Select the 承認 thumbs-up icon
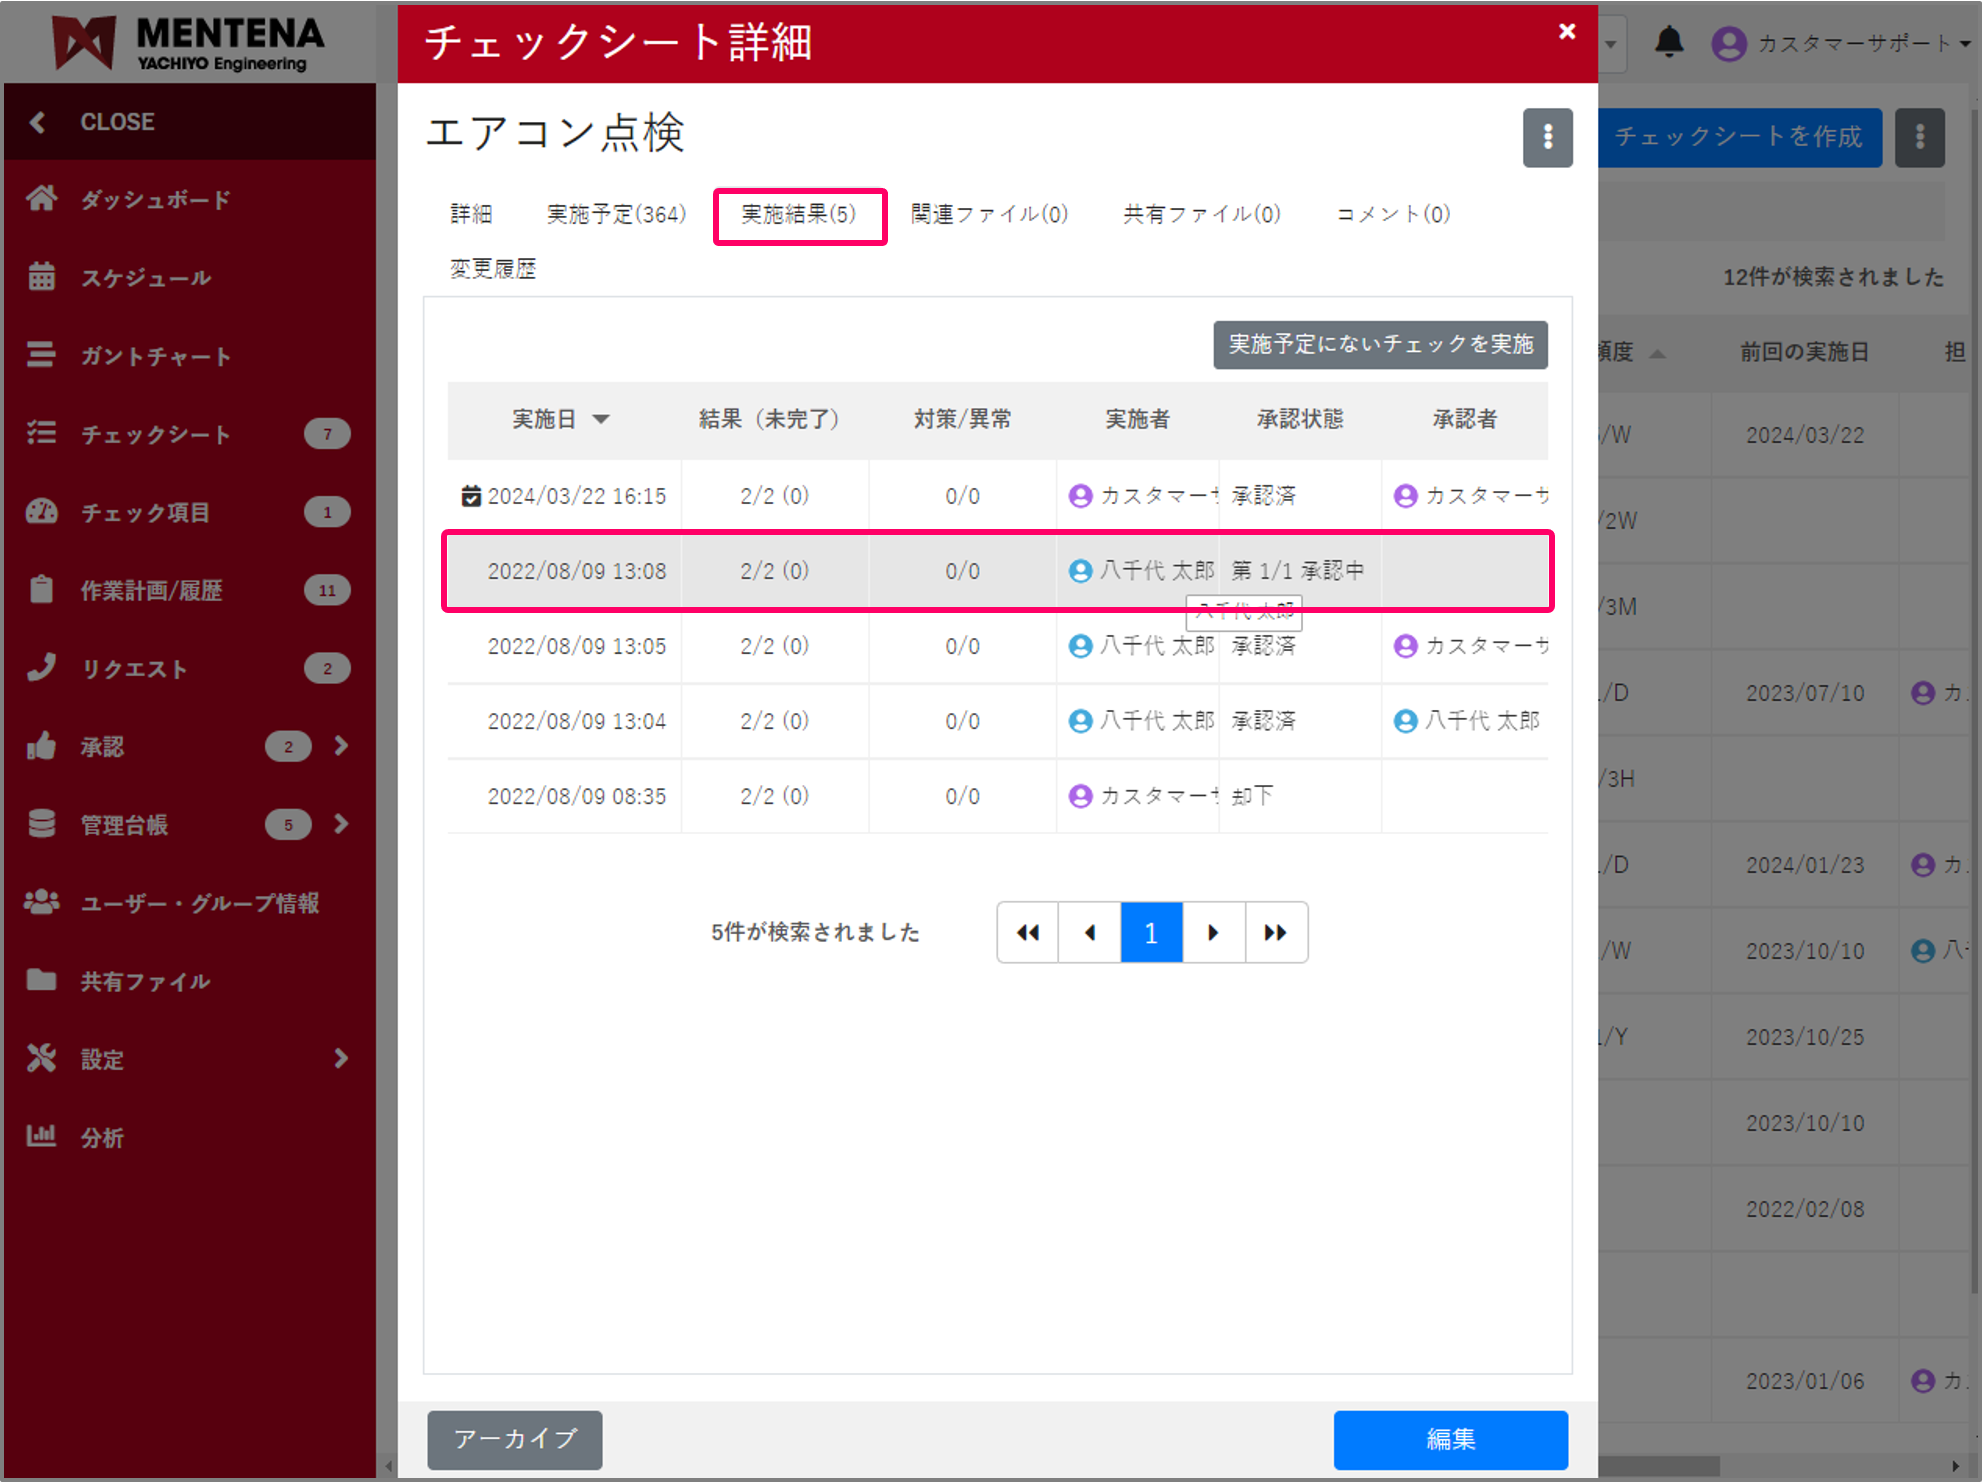The width and height of the screenshot is (1982, 1483). [x=42, y=746]
